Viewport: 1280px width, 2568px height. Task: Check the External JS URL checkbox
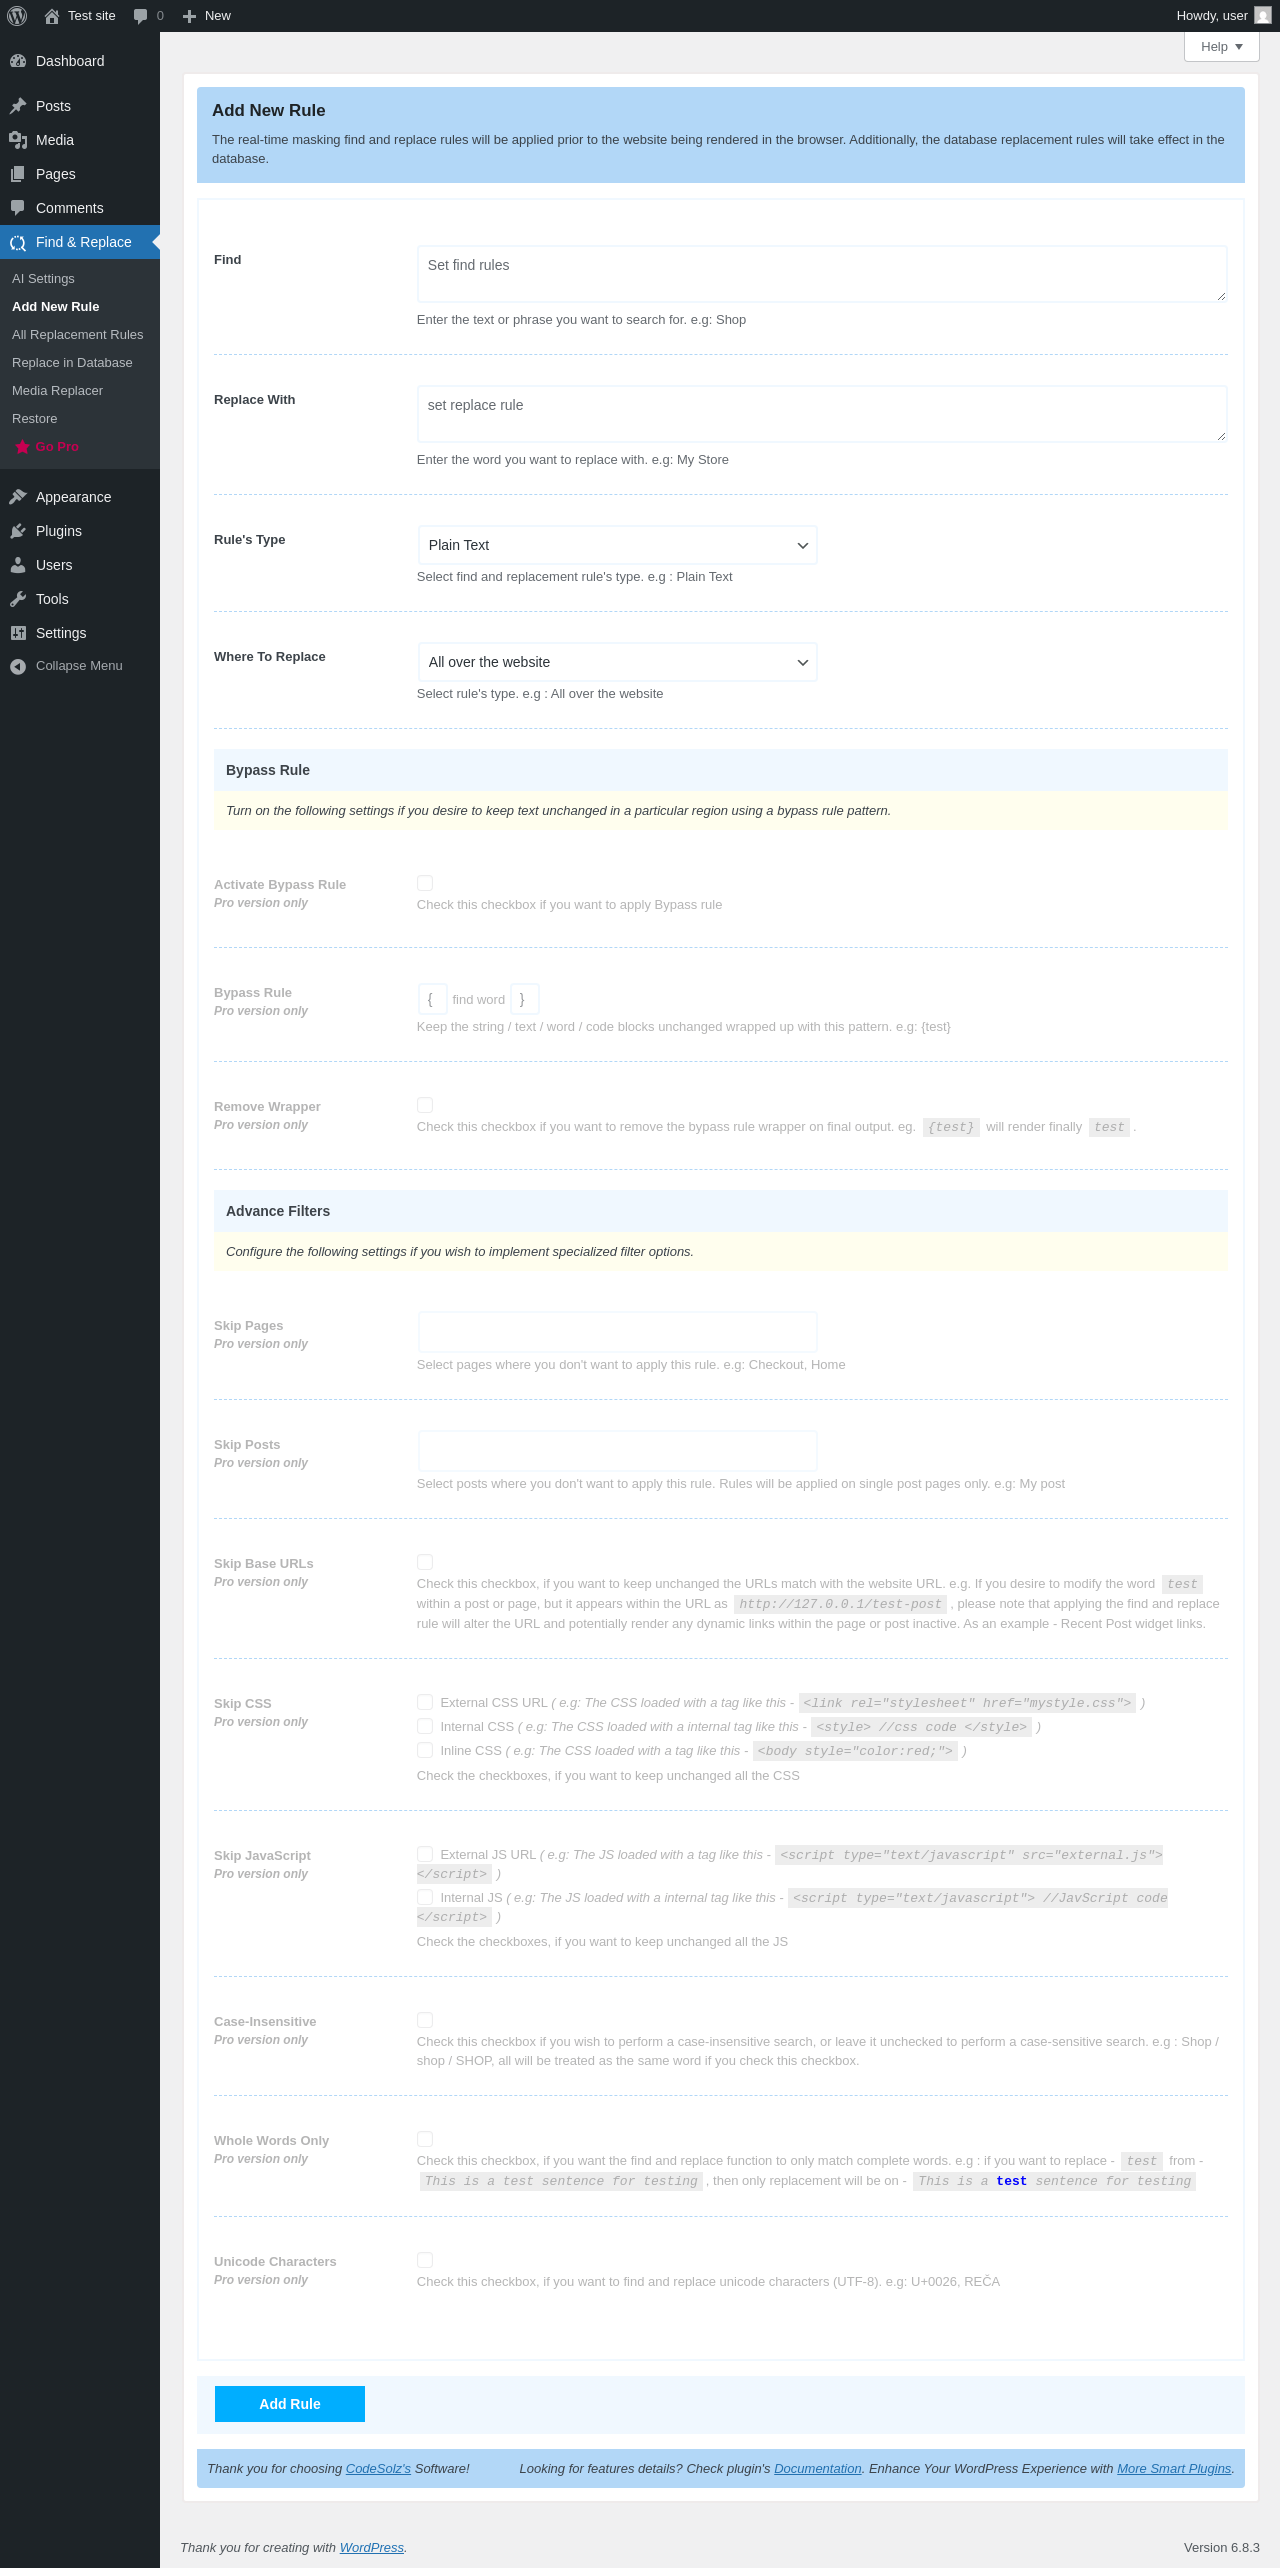point(425,1854)
